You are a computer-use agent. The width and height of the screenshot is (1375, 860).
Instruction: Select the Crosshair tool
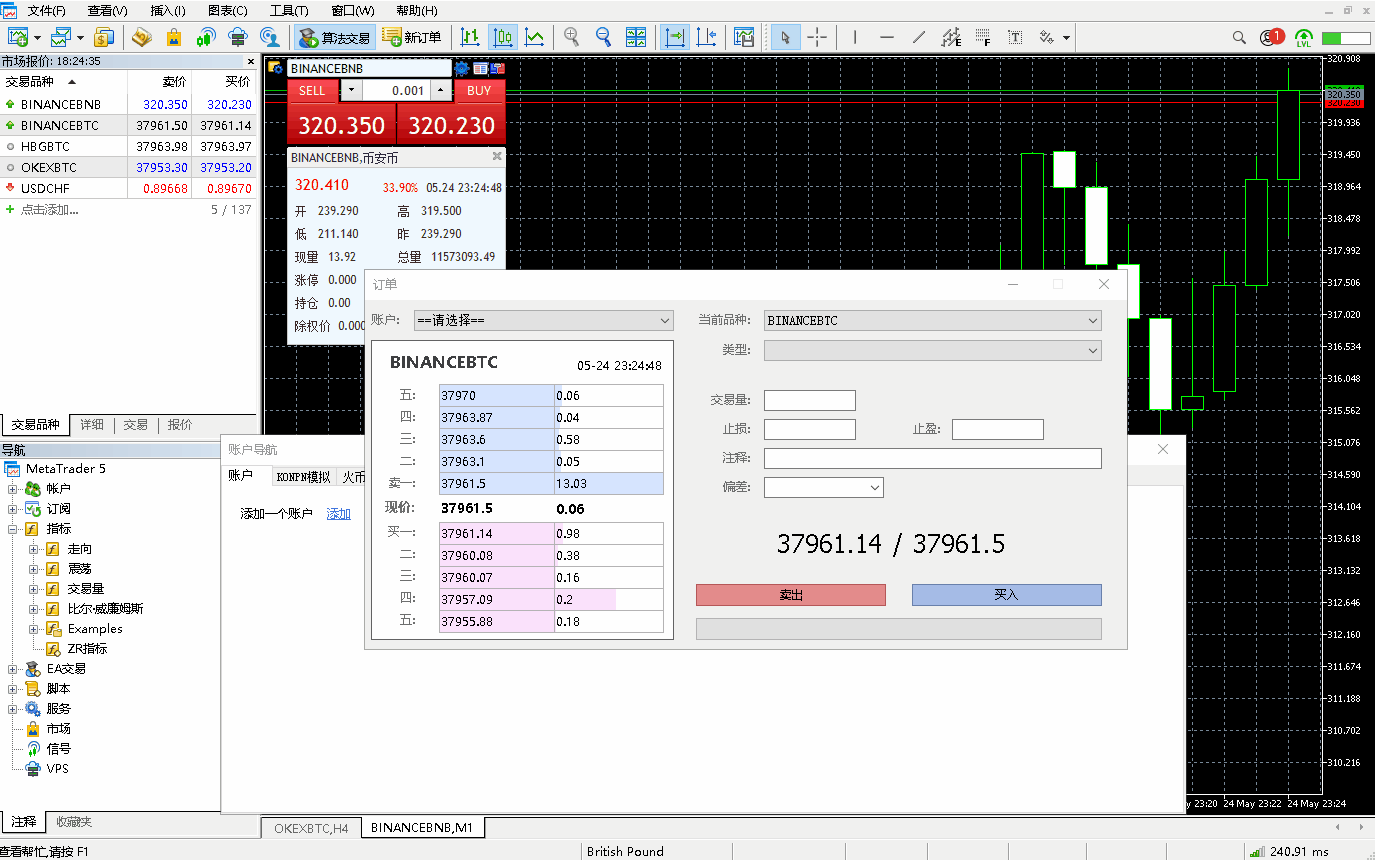818,37
